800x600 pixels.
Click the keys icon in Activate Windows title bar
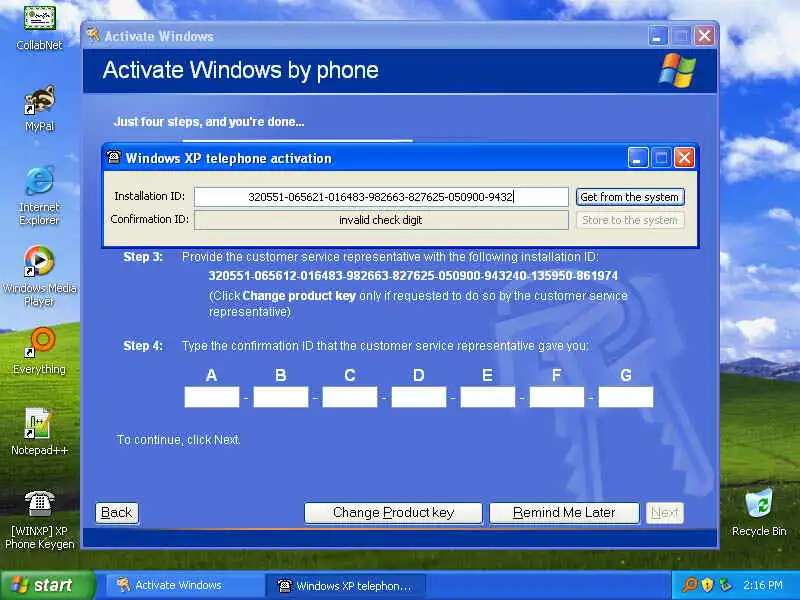point(93,35)
